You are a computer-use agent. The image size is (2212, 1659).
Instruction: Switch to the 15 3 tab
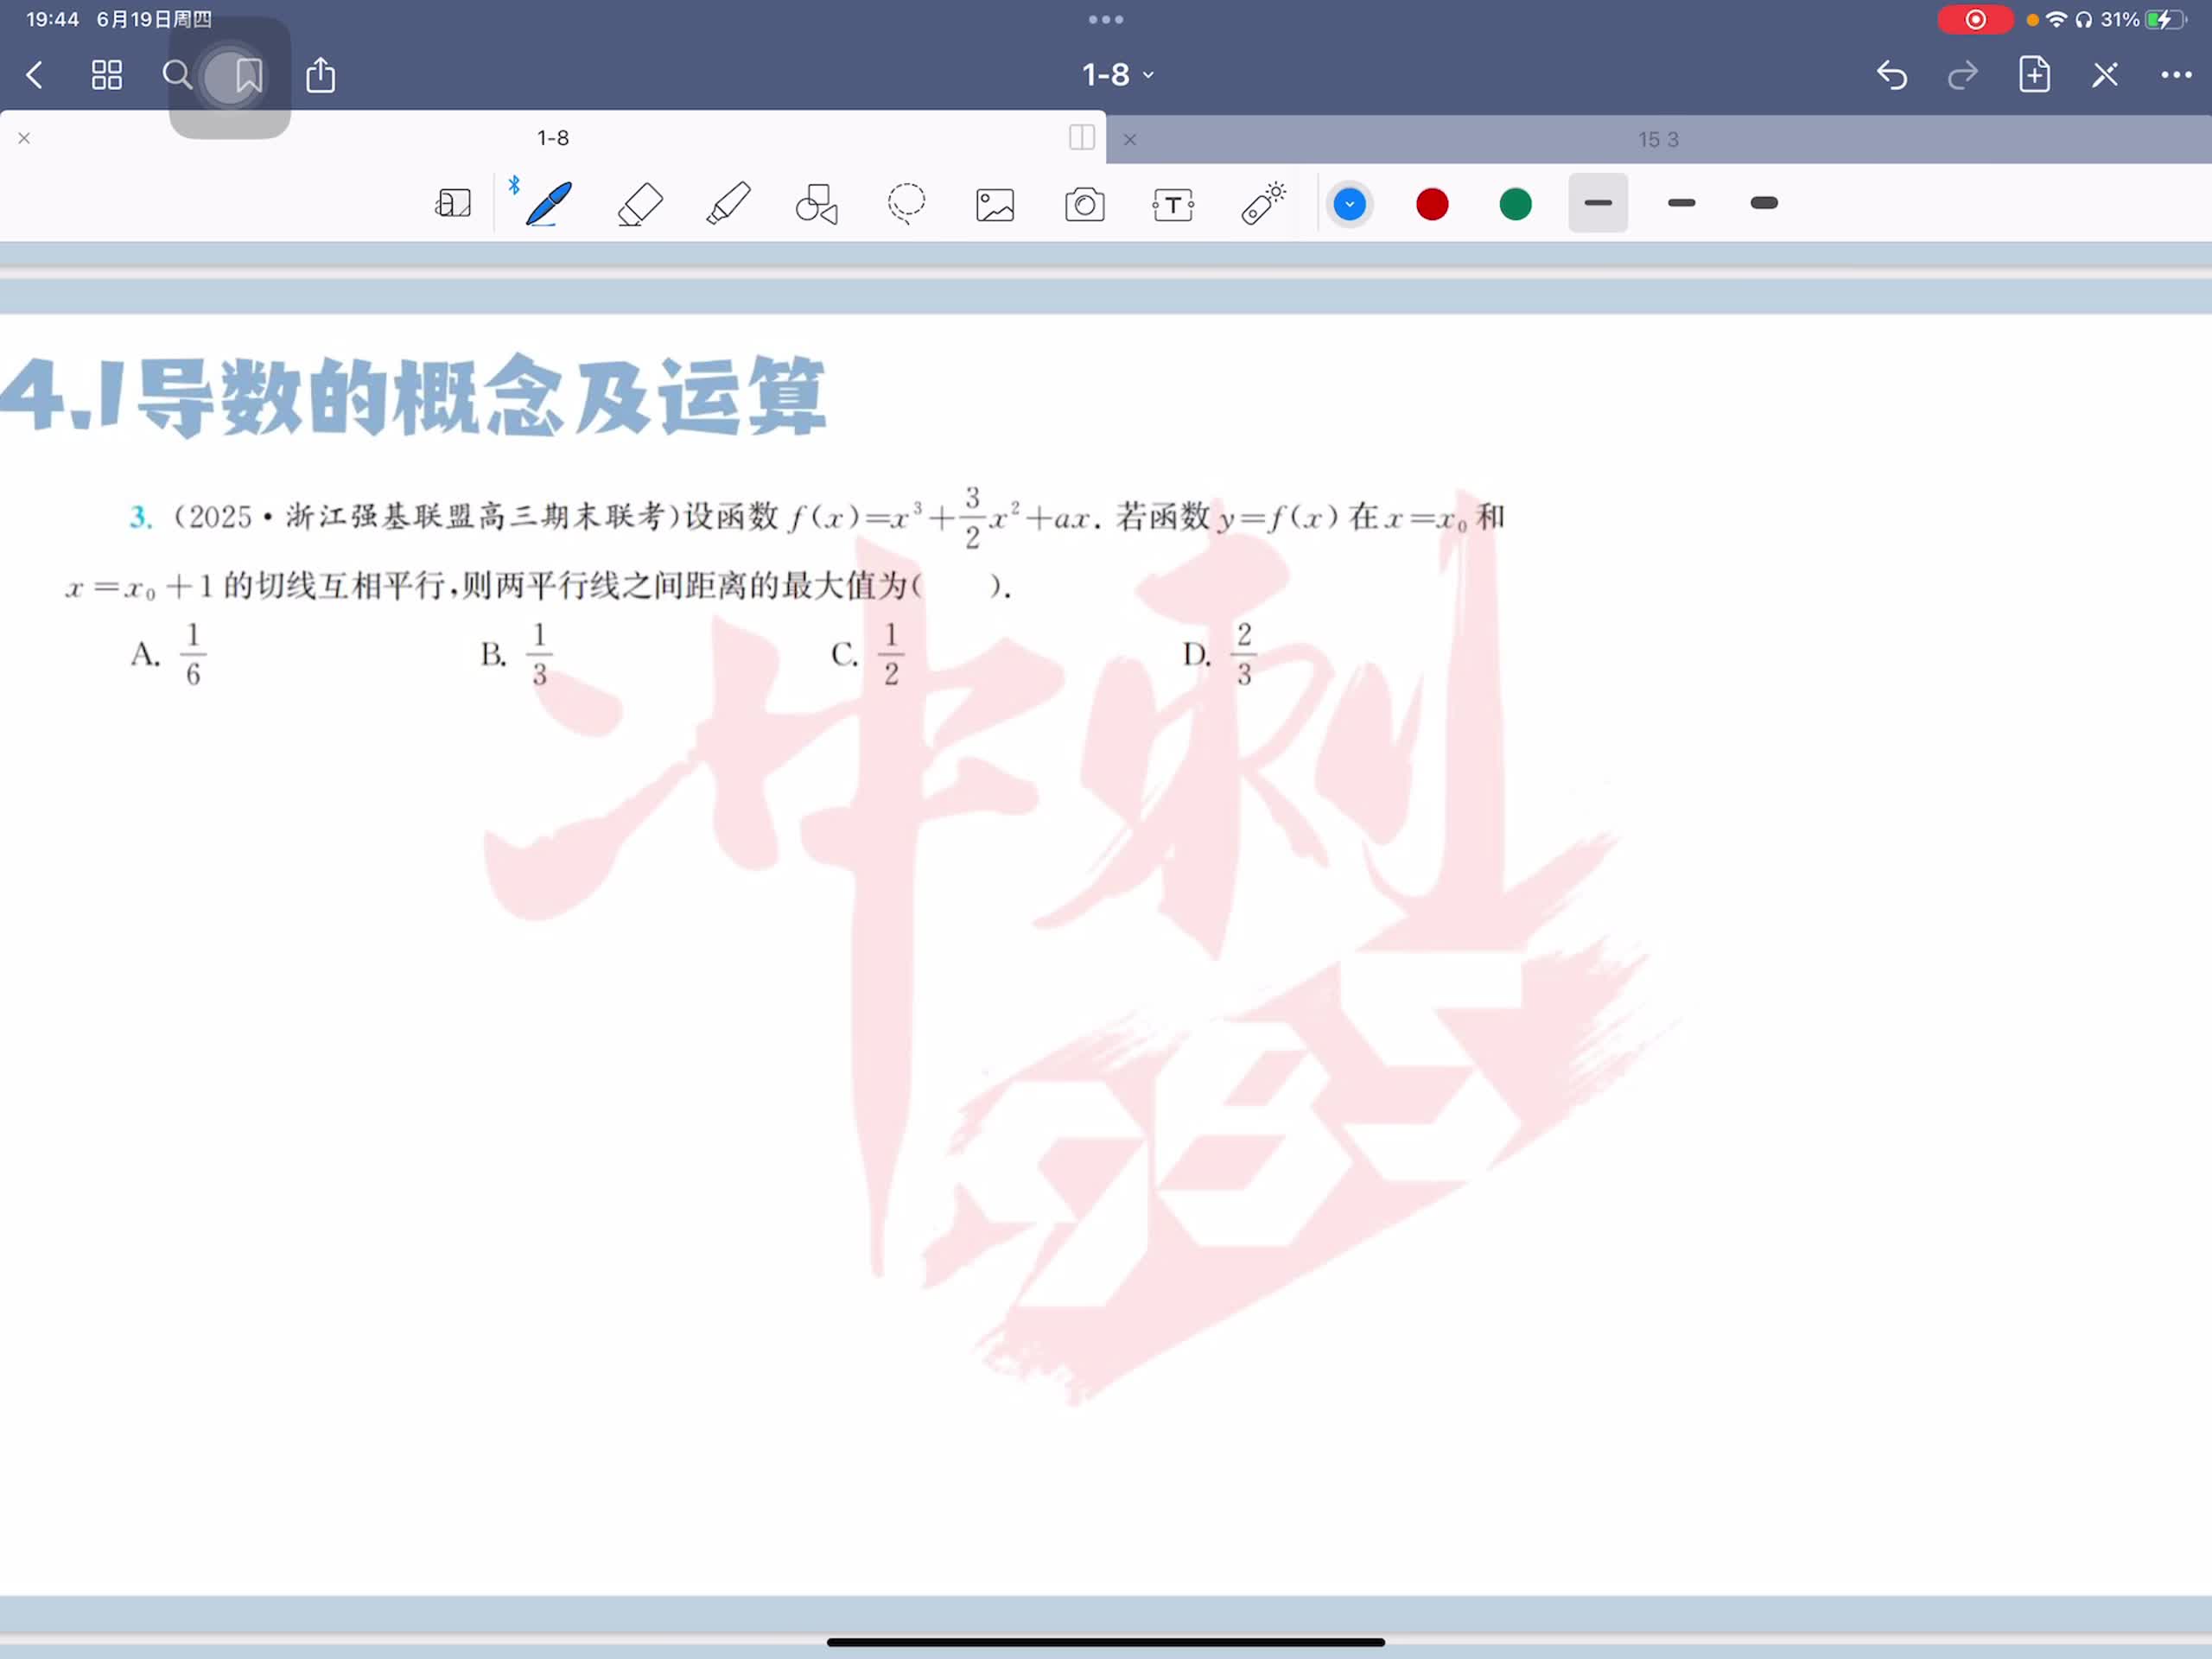tap(1657, 140)
